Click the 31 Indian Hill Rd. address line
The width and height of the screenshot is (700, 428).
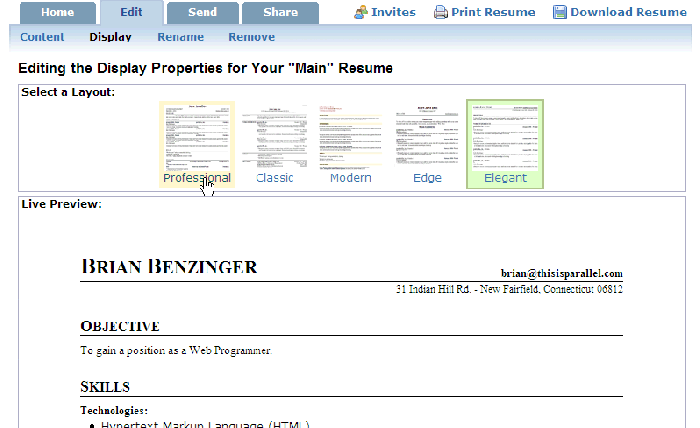coord(509,289)
